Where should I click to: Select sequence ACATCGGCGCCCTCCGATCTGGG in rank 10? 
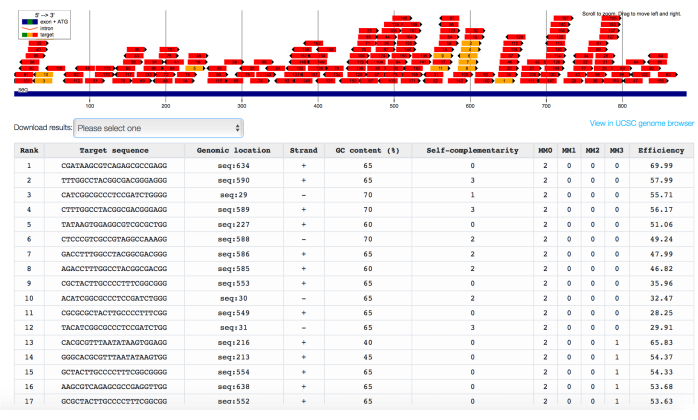pyautogui.click(x=114, y=298)
